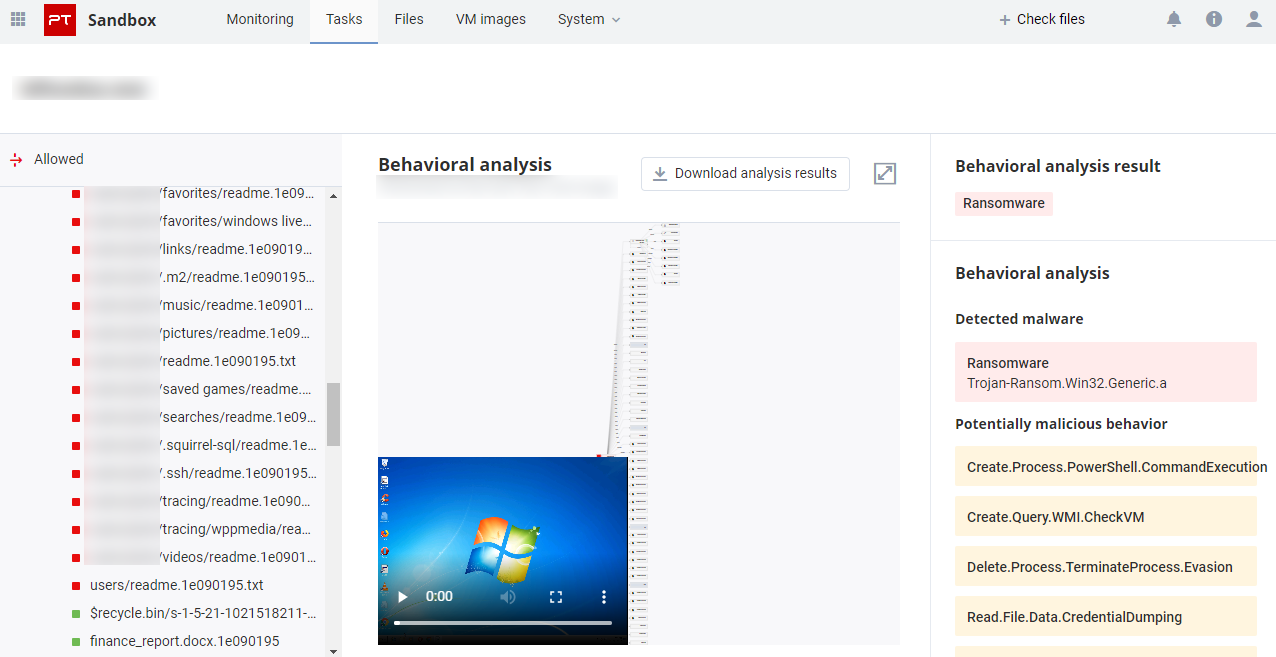The height and width of the screenshot is (657, 1276).
Task: Click the PT Sandbox logo
Action: pos(60,20)
